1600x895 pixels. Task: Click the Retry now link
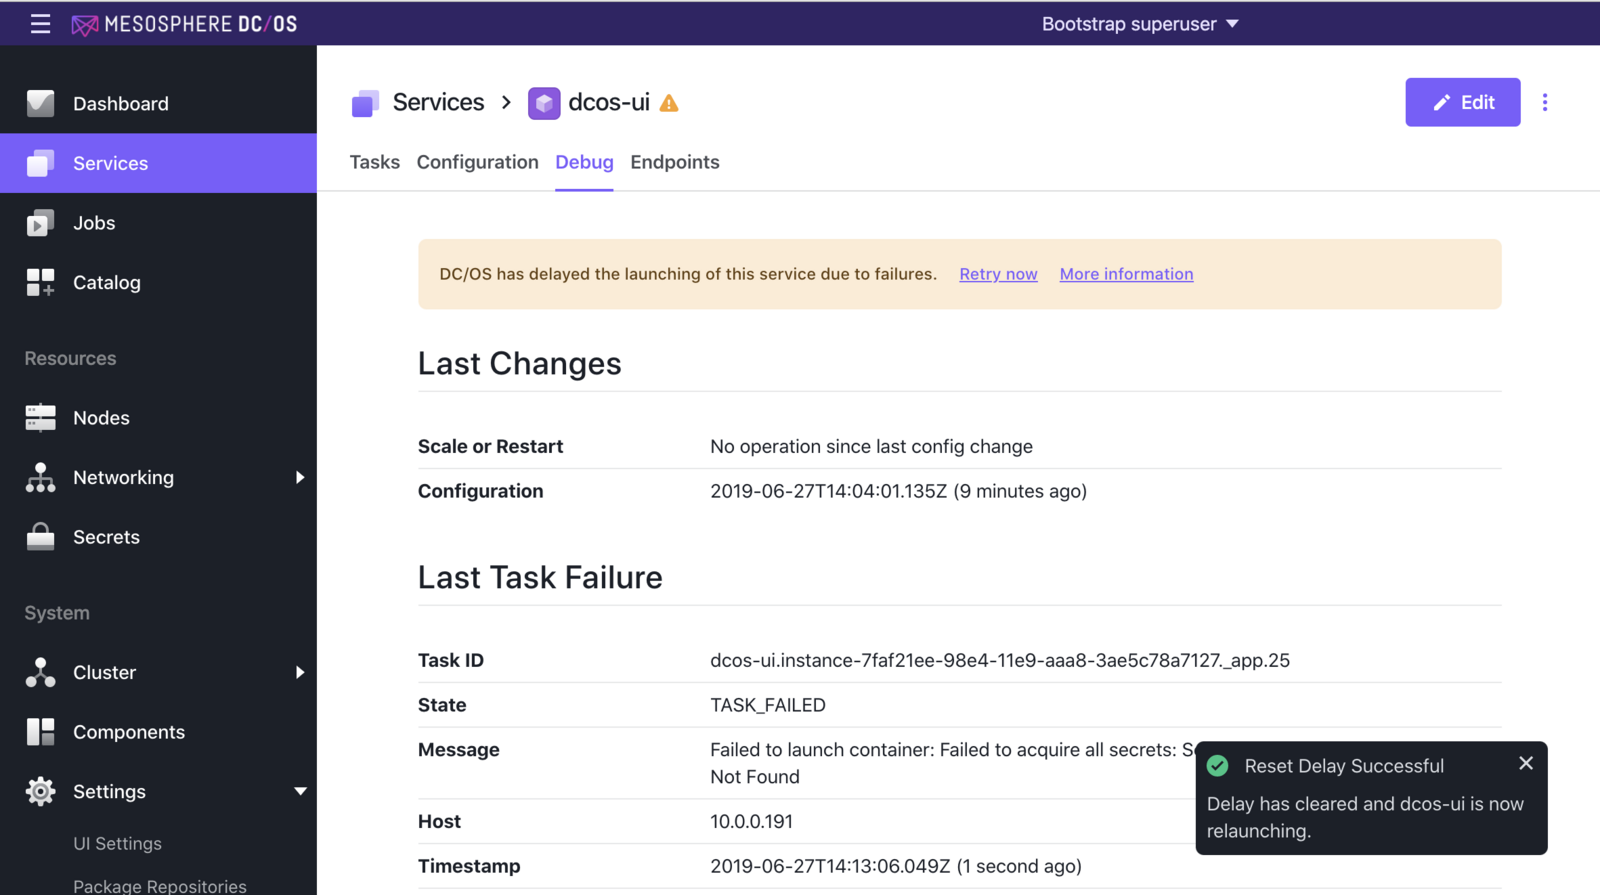[x=997, y=274]
